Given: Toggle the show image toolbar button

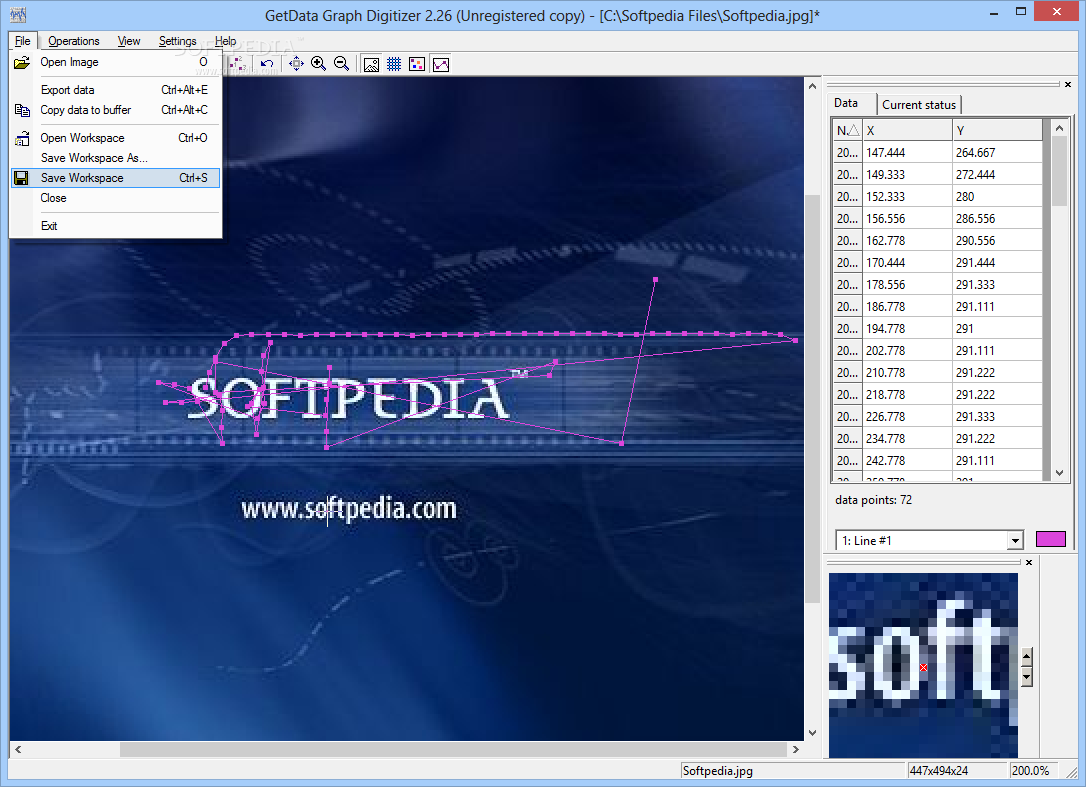Looking at the screenshot, I should pyautogui.click(x=371, y=64).
